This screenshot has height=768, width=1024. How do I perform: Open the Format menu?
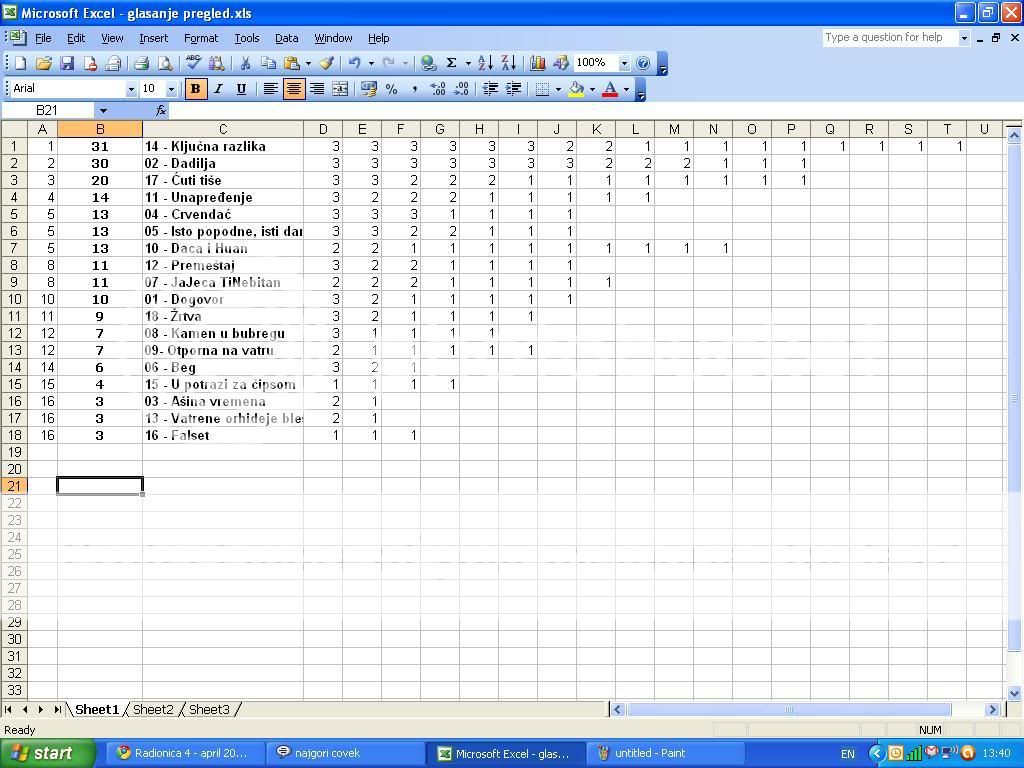tap(200, 38)
